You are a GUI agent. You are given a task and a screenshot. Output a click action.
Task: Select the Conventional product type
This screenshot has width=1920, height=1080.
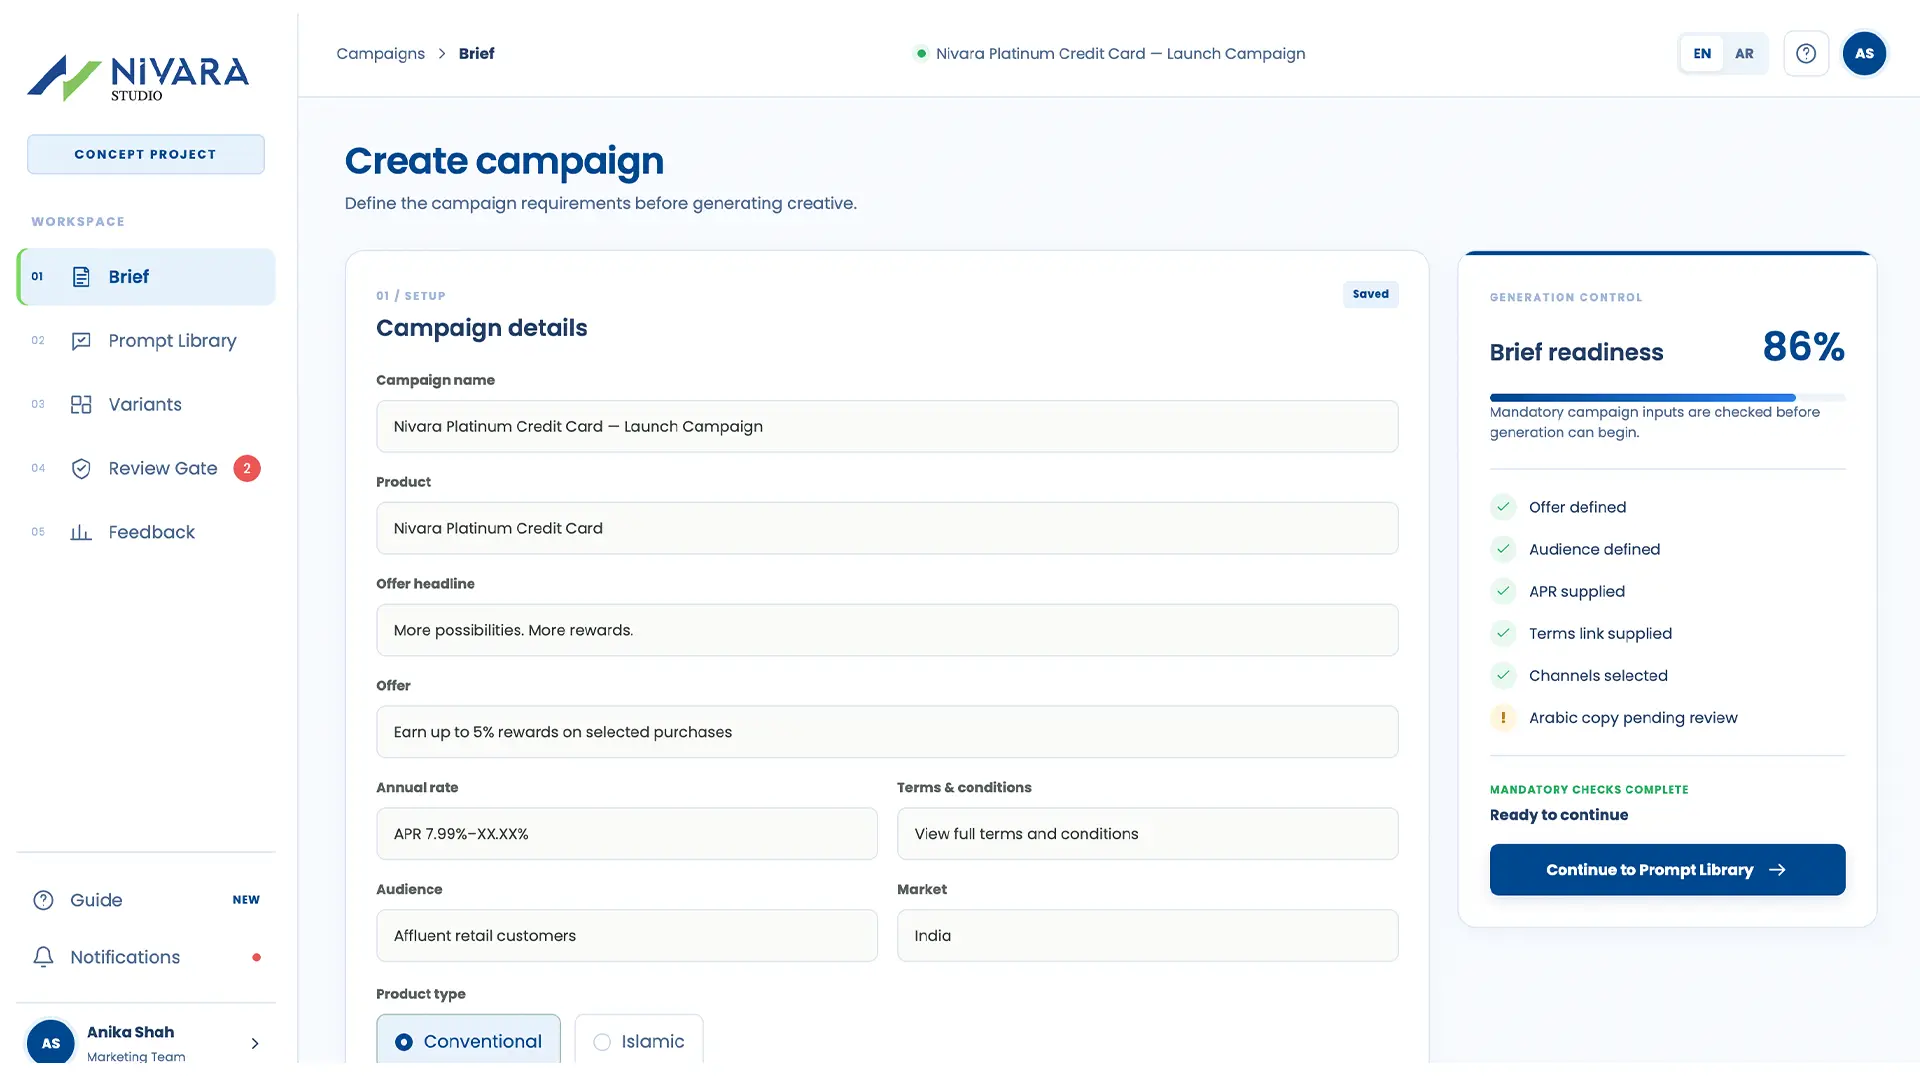click(468, 1041)
